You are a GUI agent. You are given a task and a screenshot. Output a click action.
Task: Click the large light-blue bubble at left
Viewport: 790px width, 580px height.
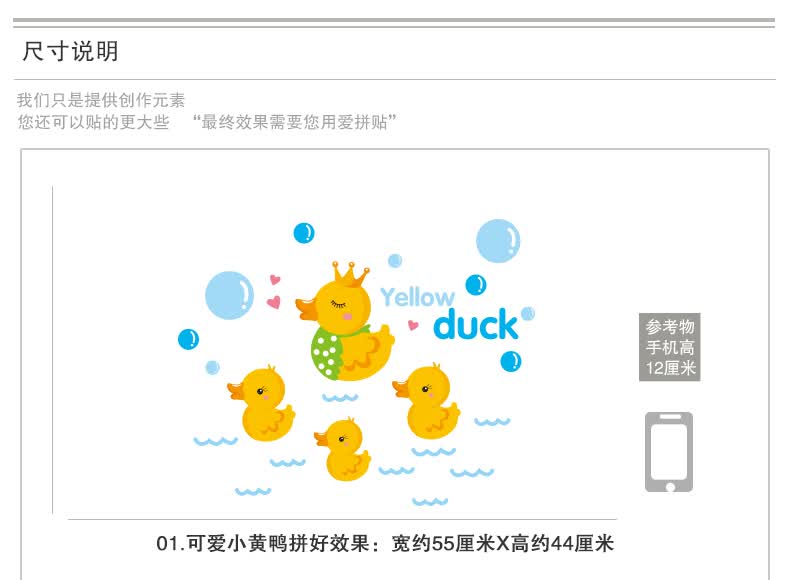coord(229,295)
